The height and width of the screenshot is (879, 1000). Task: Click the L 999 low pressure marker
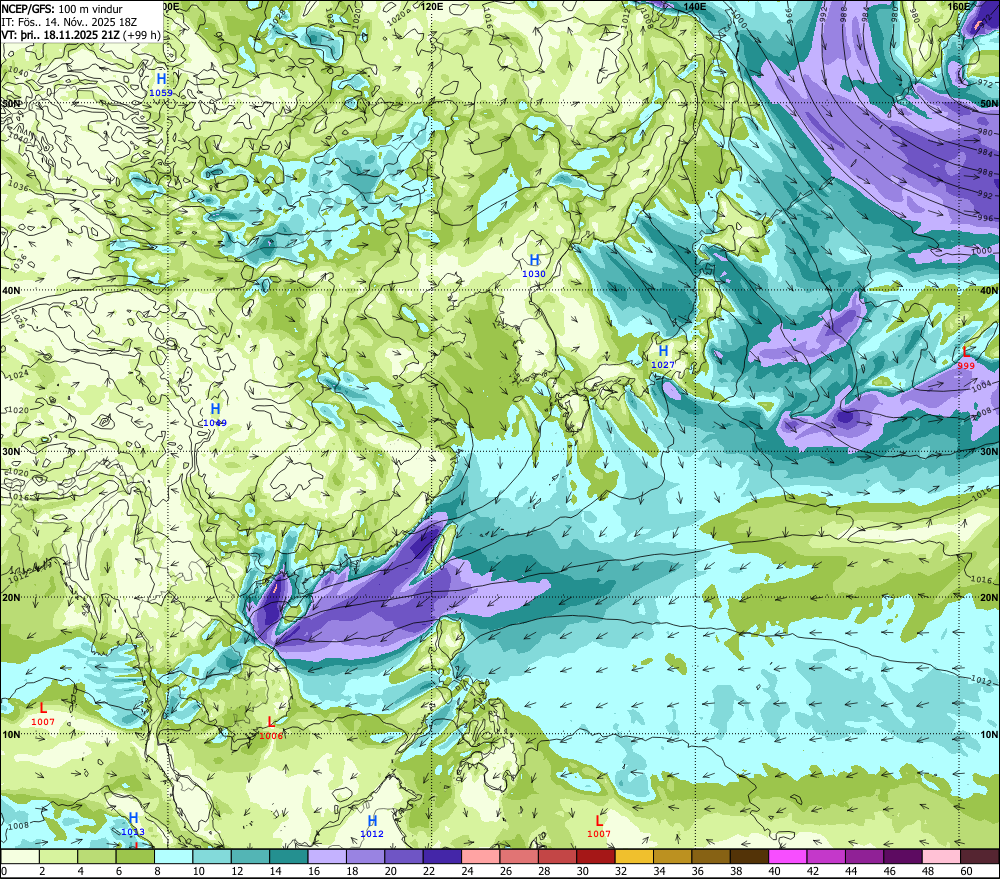tap(966, 357)
